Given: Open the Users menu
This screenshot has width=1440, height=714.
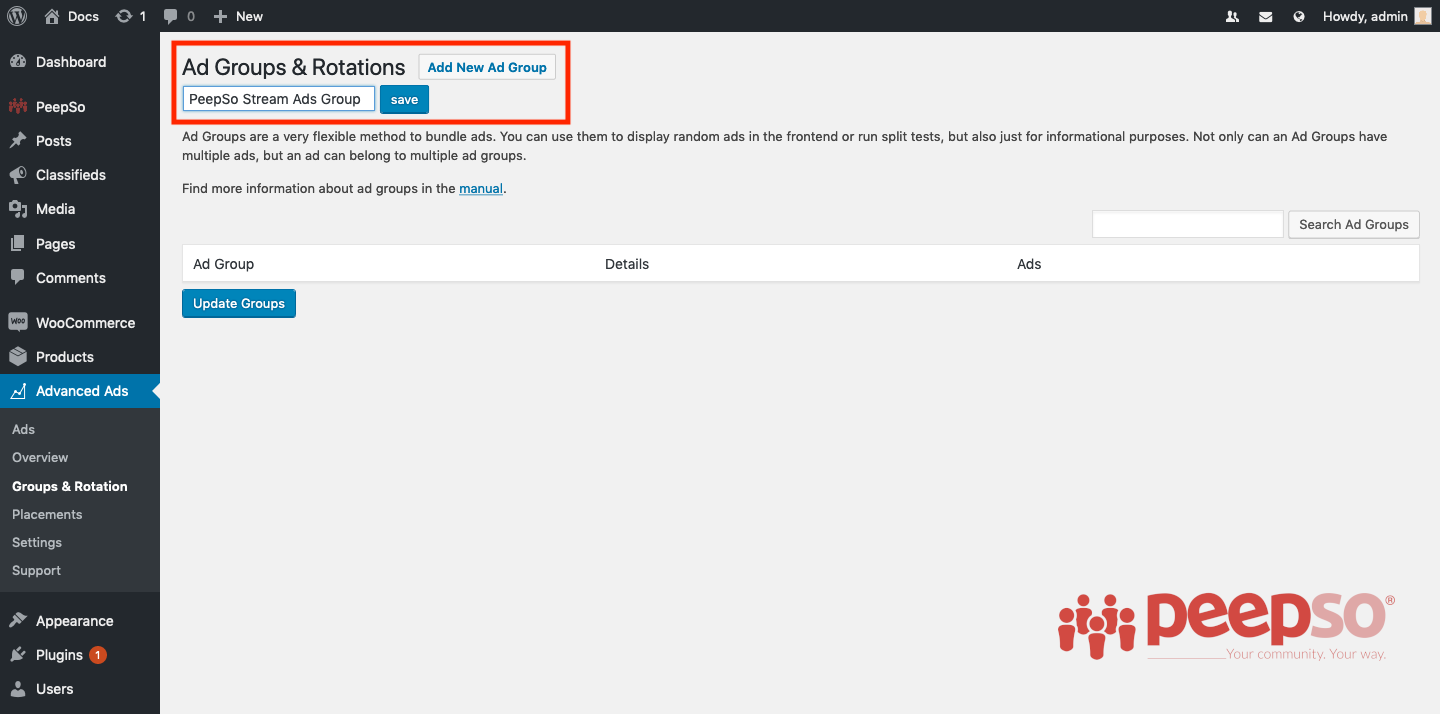Looking at the screenshot, I should tap(80, 689).
